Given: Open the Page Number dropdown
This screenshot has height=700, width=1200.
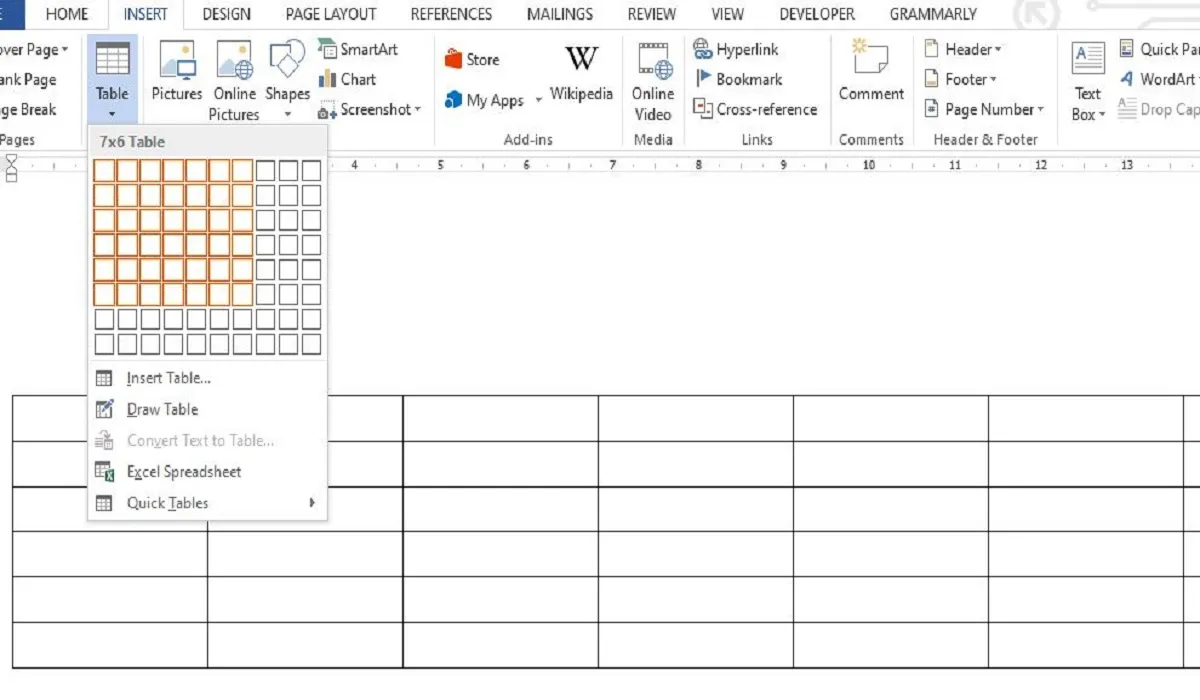Looking at the screenshot, I should point(983,109).
